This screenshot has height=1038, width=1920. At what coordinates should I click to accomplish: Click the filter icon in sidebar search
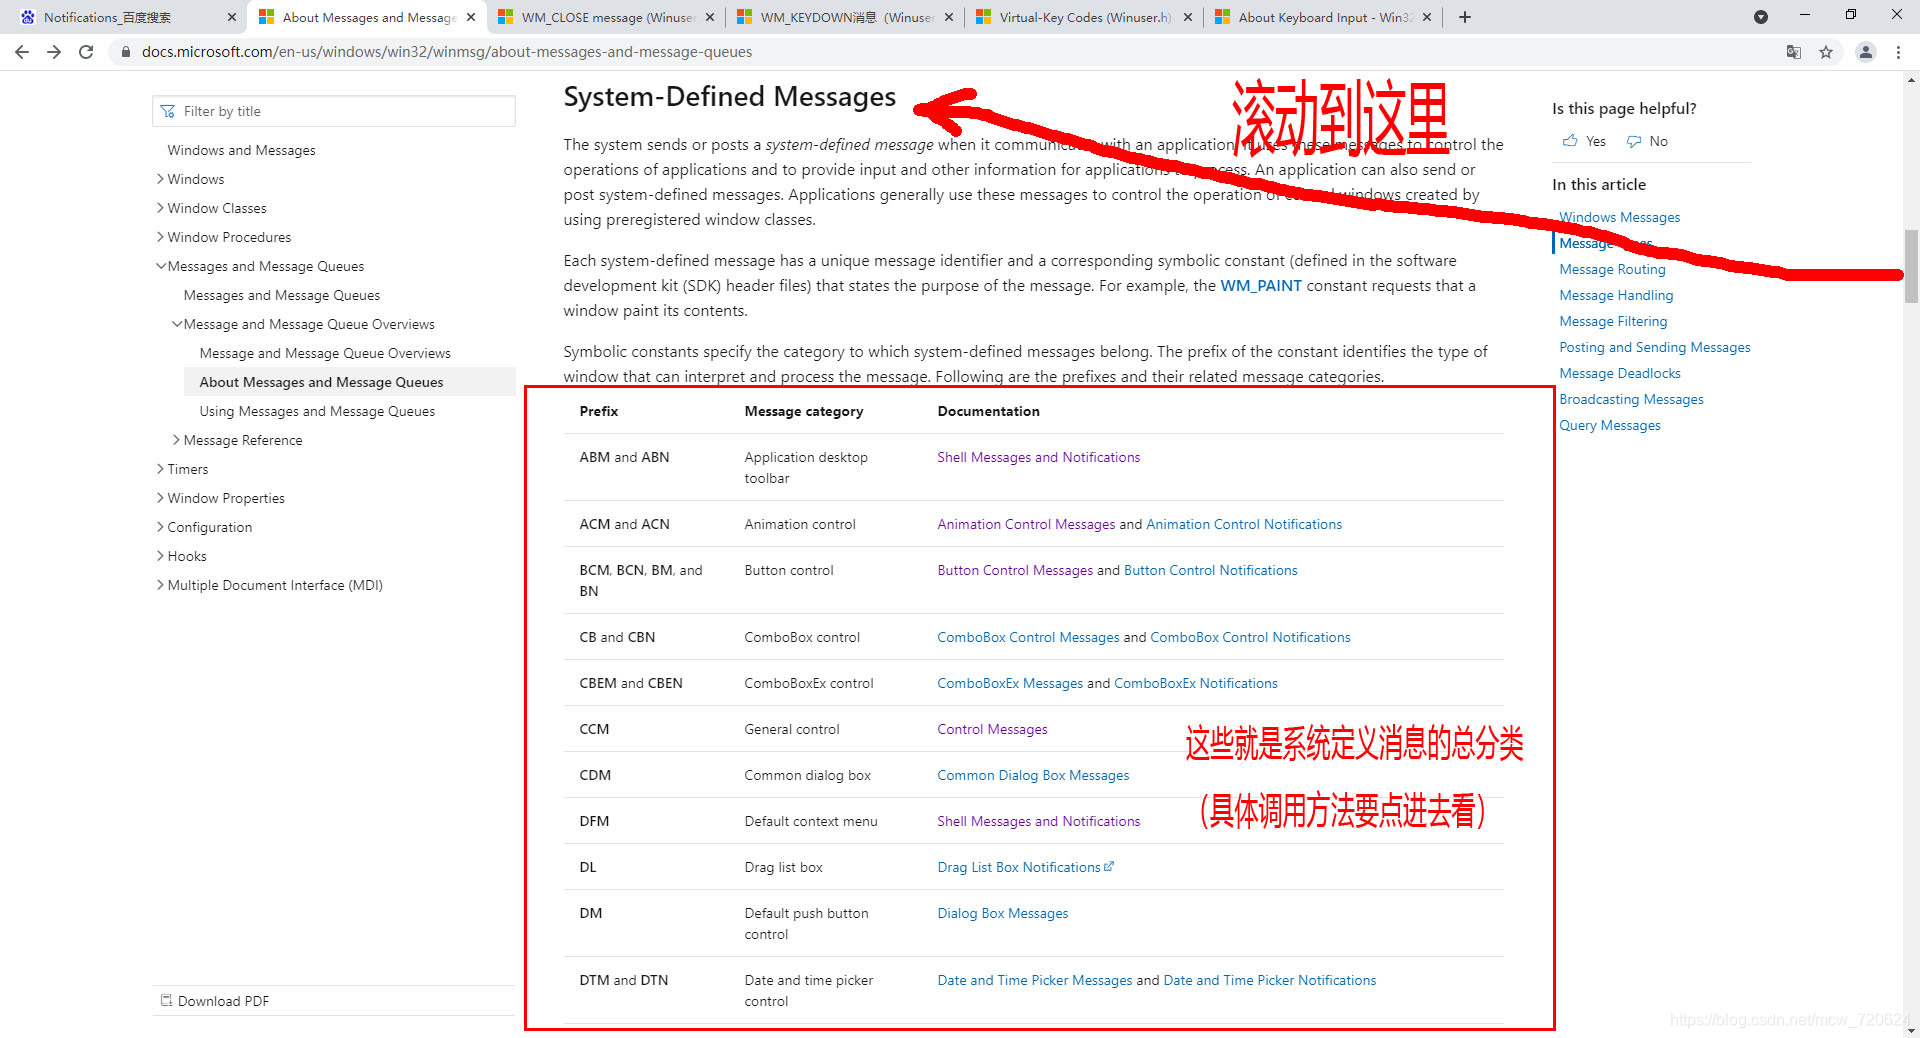pos(167,111)
